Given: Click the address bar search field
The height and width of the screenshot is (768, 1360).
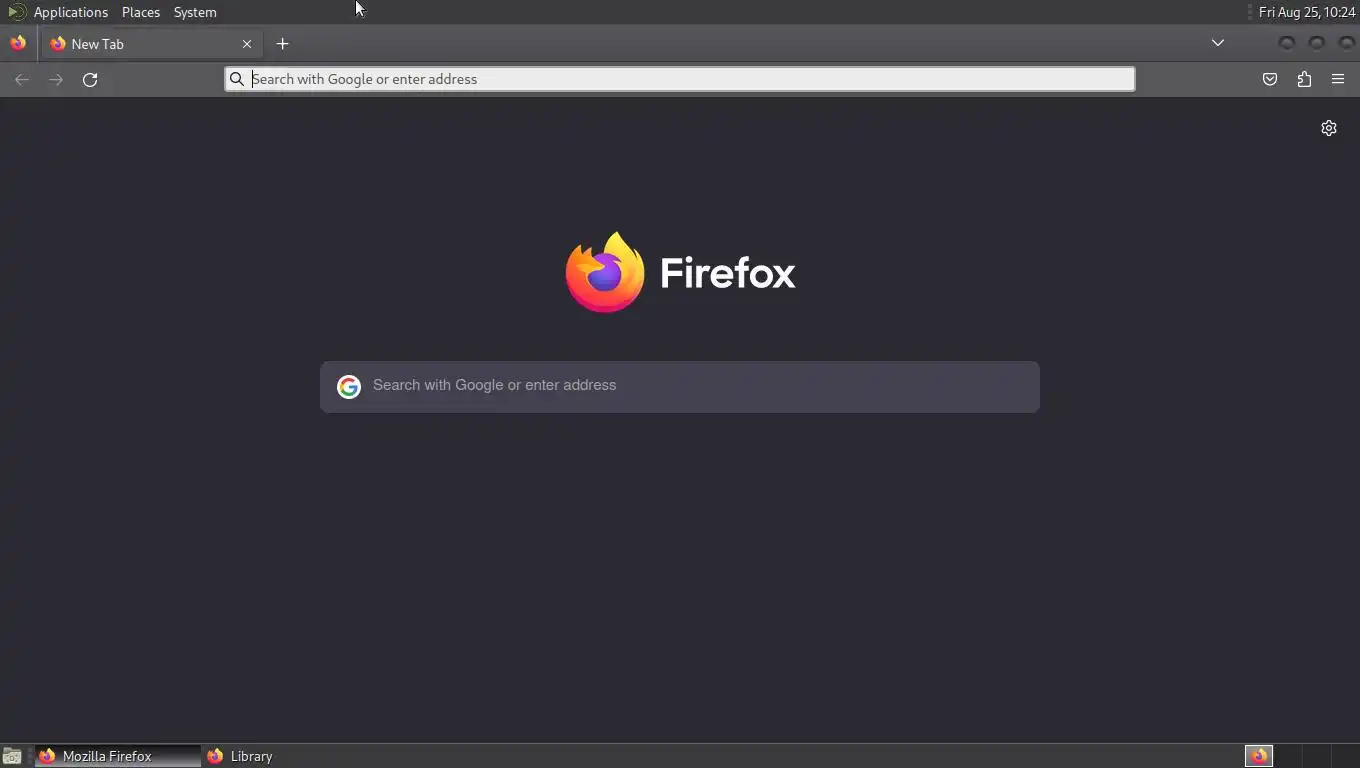Looking at the screenshot, I should [x=680, y=79].
